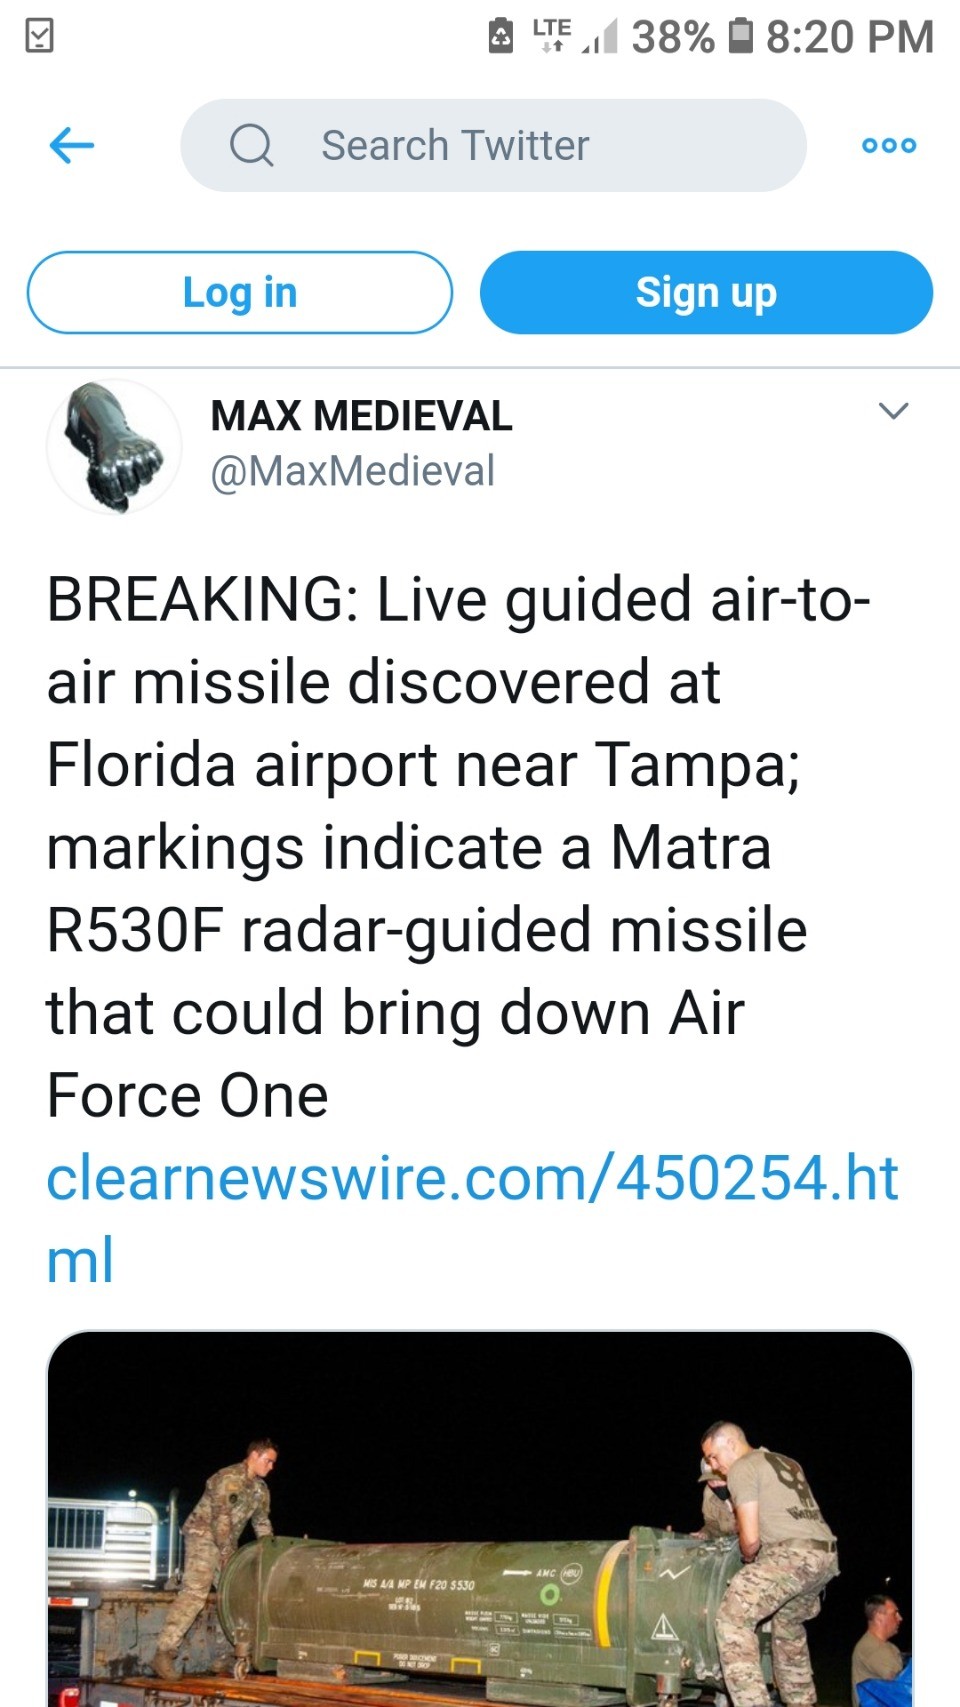Screen dimensions: 960x1707
Task: Tap the back arrow icon
Action: [72, 146]
